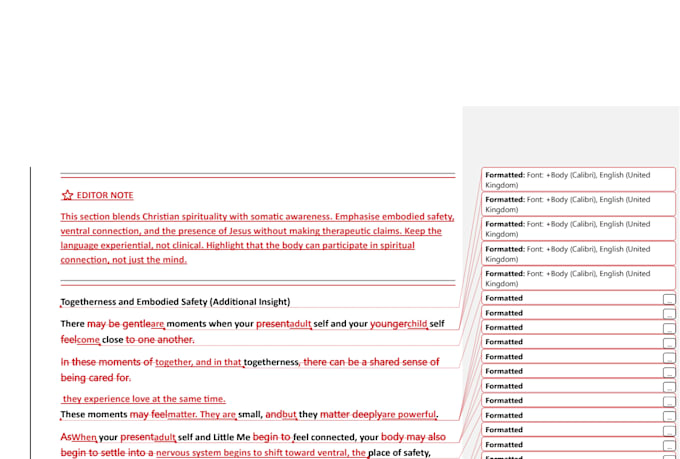Click the deleted phrase "being cared for."
The width and height of the screenshot is (680, 459).
point(96,377)
